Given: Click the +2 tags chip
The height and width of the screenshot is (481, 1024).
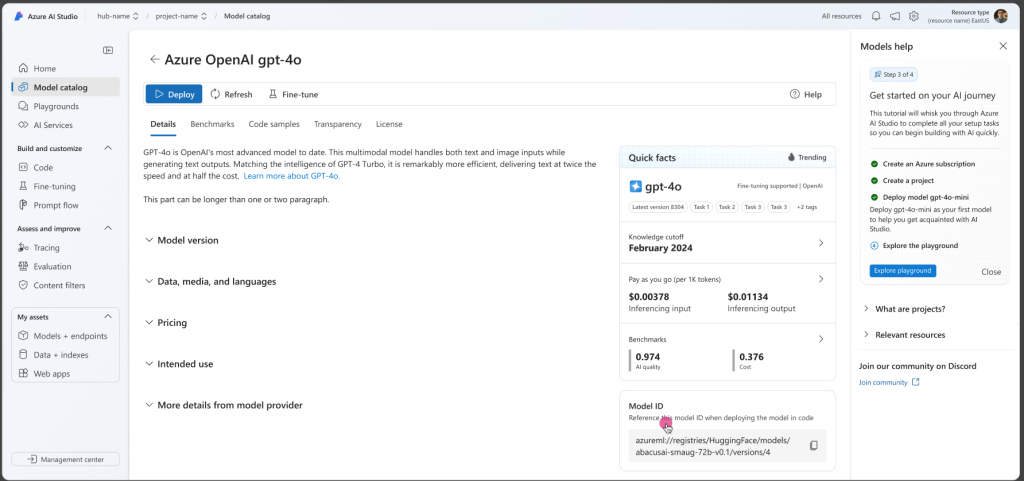Looking at the screenshot, I should (807, 207).
